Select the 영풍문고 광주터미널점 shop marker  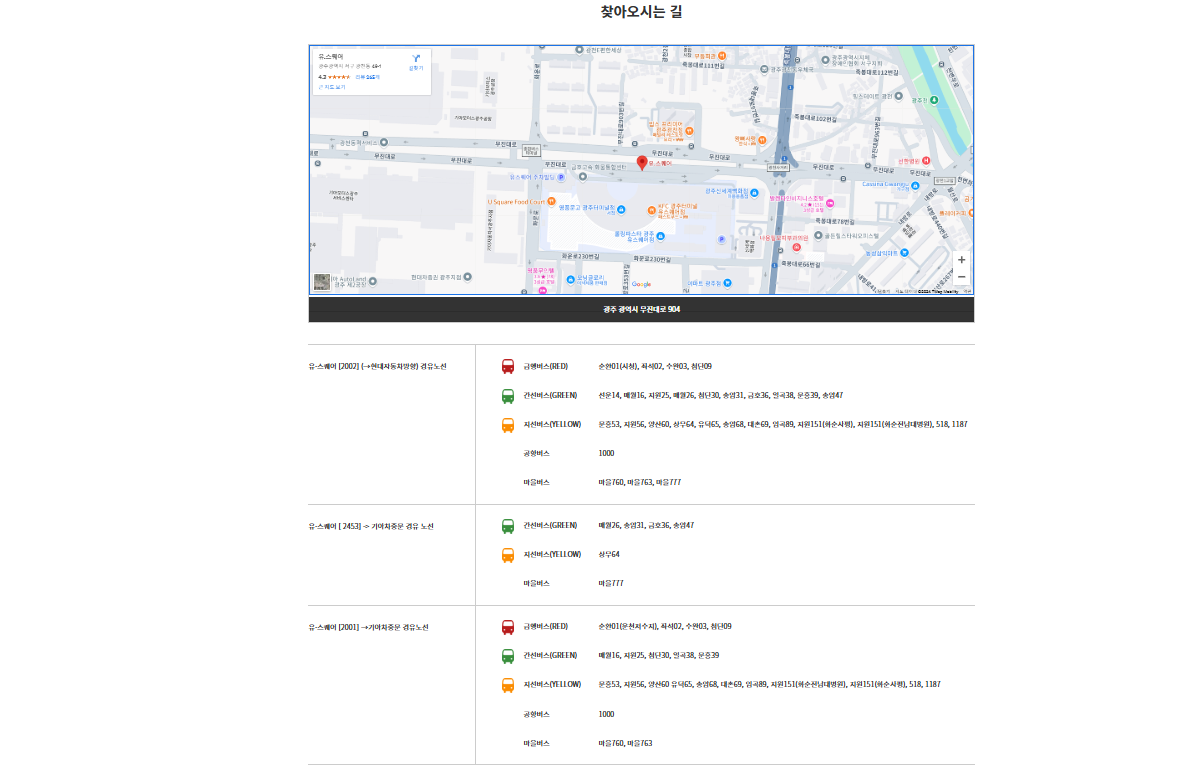[621, 209]
